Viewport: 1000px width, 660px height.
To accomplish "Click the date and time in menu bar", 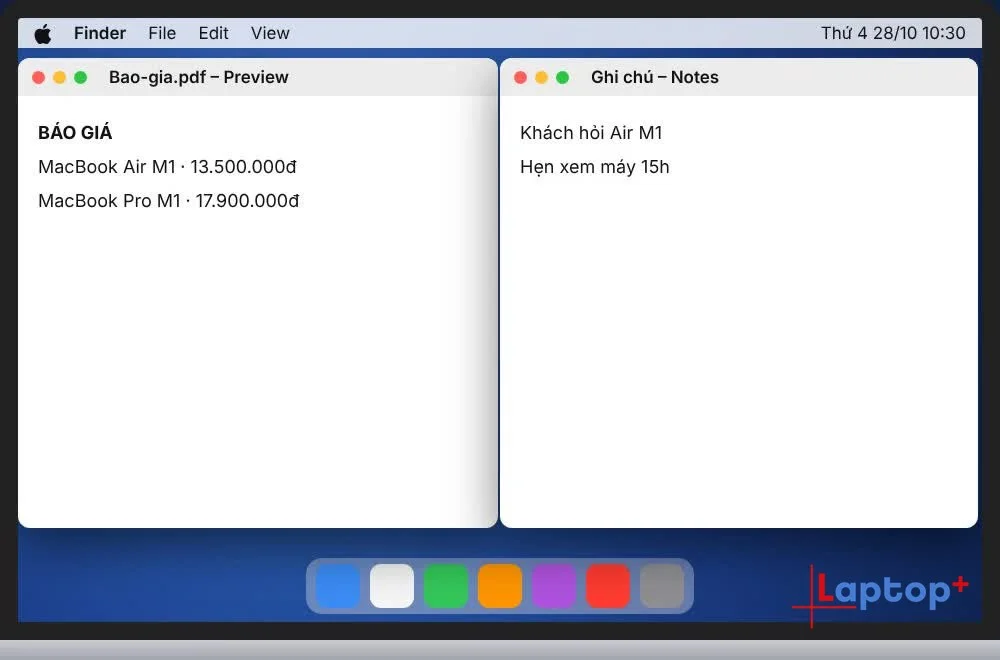I will pos(893,33).
